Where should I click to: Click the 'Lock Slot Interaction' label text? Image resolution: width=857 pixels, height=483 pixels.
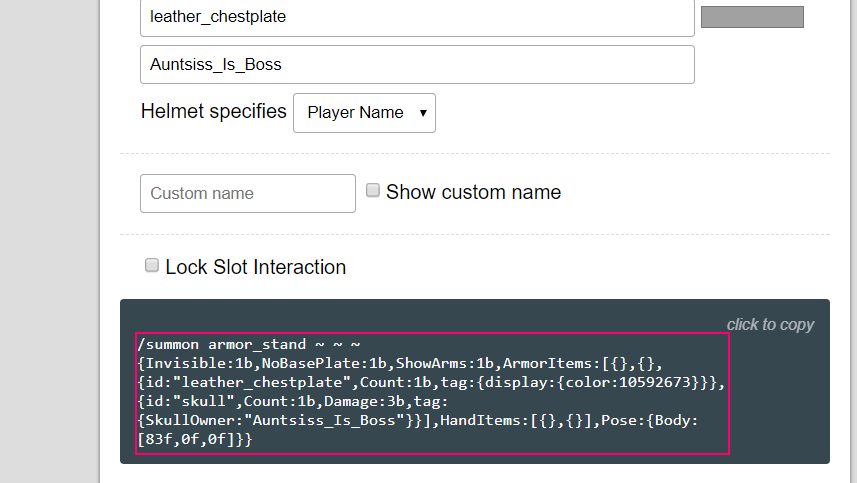coord(256,267)
